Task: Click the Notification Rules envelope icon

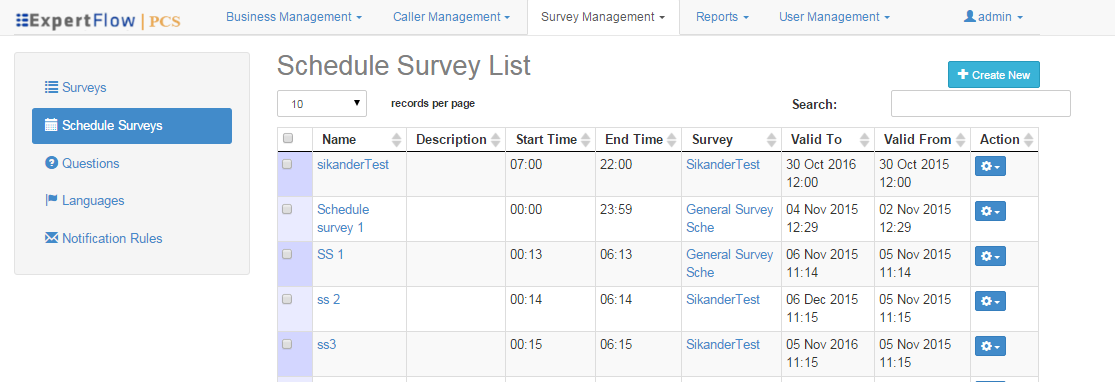Action: (x=51, y=238)
